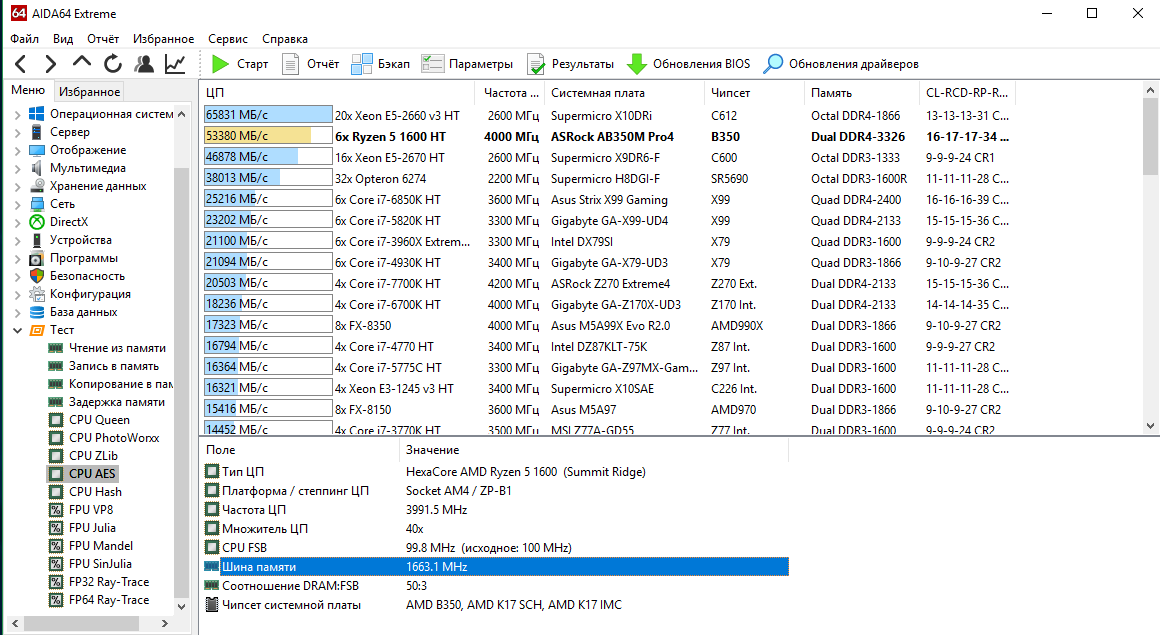This screenshot has width=1160, height=635.
Task: Expand the Хранение данных tree node
Action: pyautogui.click(x=18, y=187)
